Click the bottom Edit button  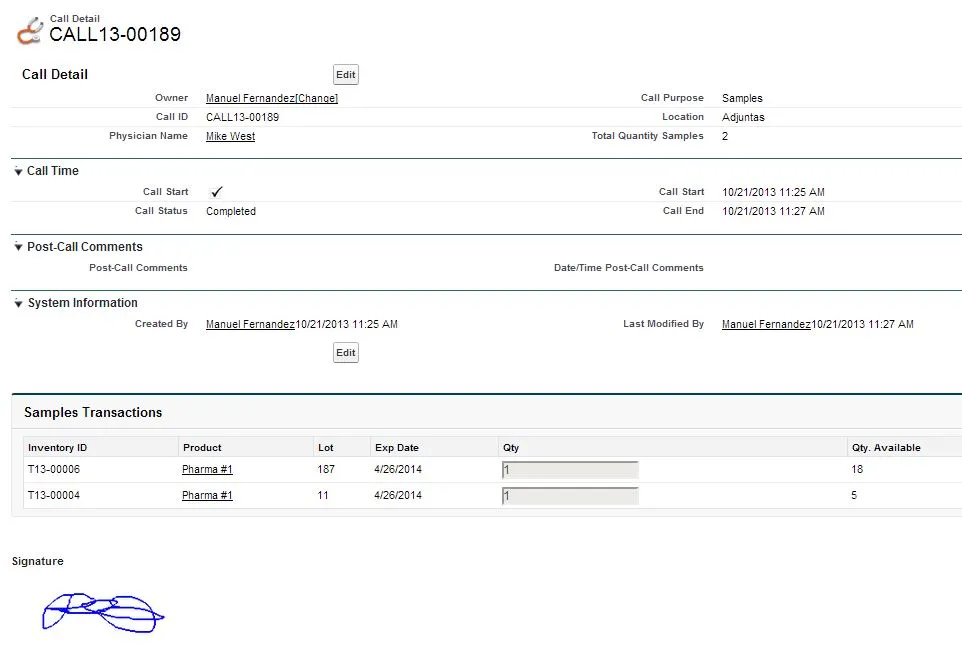point(345,353)
